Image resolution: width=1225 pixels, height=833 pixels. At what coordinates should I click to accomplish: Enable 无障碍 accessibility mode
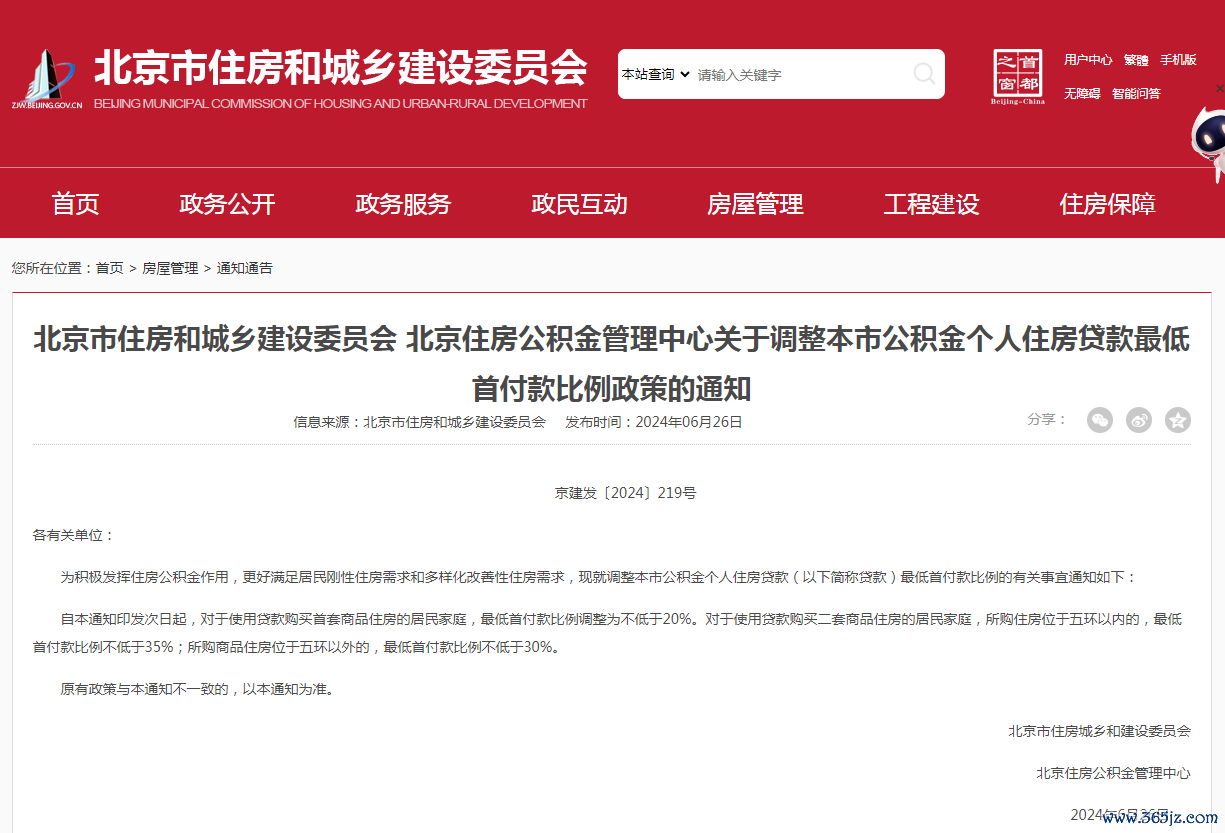tap(1082, 93)
